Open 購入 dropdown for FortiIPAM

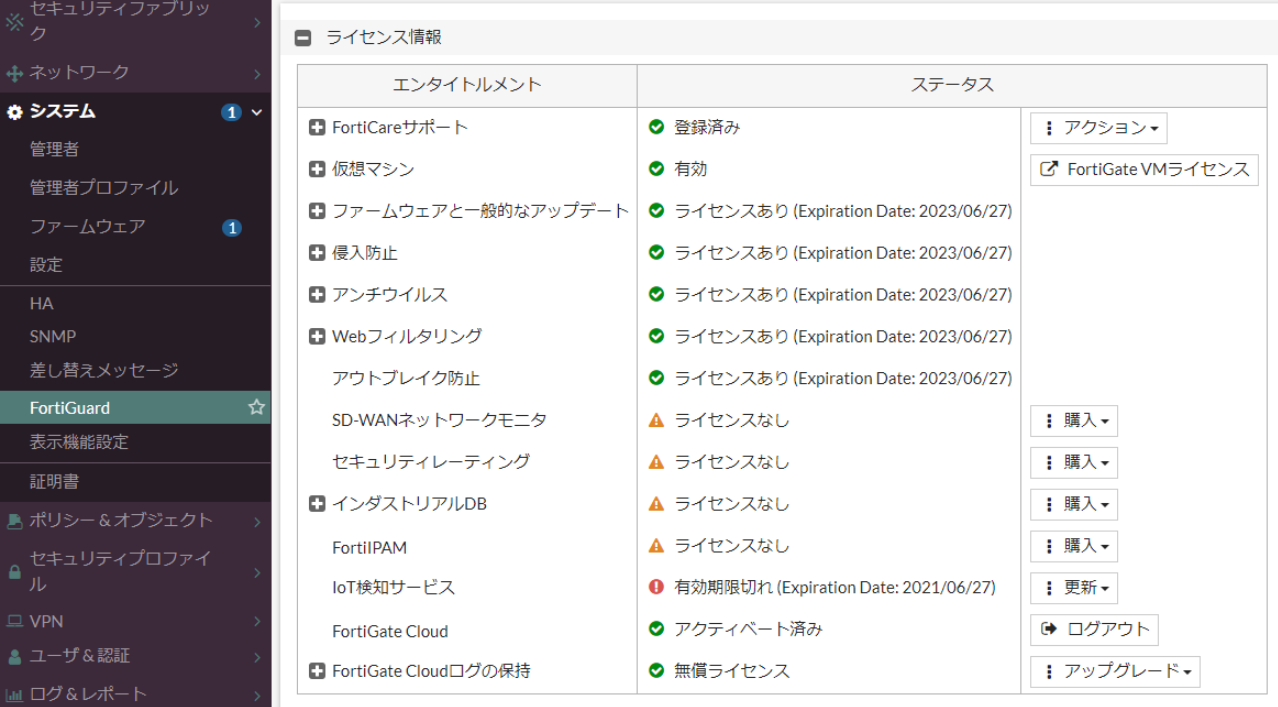point(1074,546)
